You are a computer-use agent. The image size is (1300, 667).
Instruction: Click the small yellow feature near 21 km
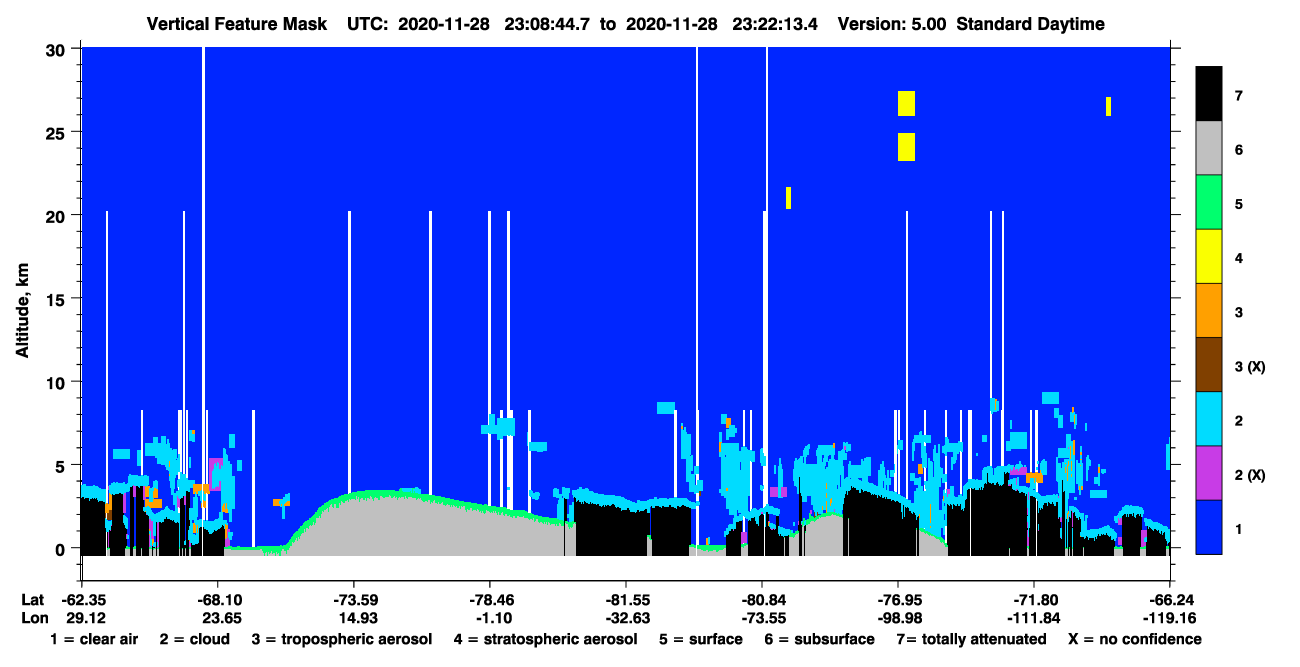click(788, 198)
